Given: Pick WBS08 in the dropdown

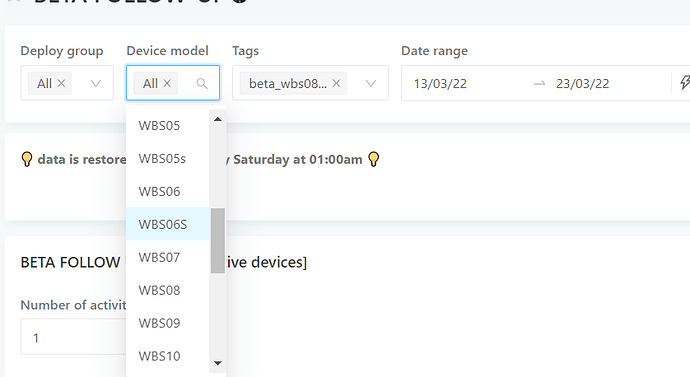Looking at the screenshot, I should (x=168, y=290).
